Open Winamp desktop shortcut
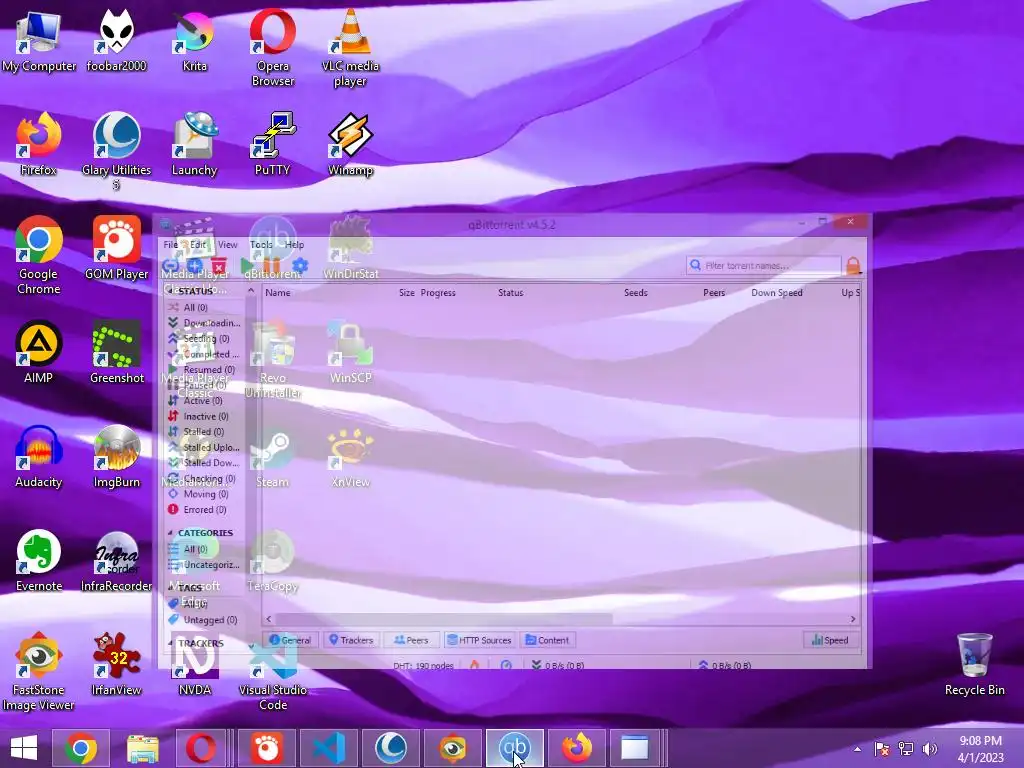Viewport: 1024px width, 768px height. point(351,144)
